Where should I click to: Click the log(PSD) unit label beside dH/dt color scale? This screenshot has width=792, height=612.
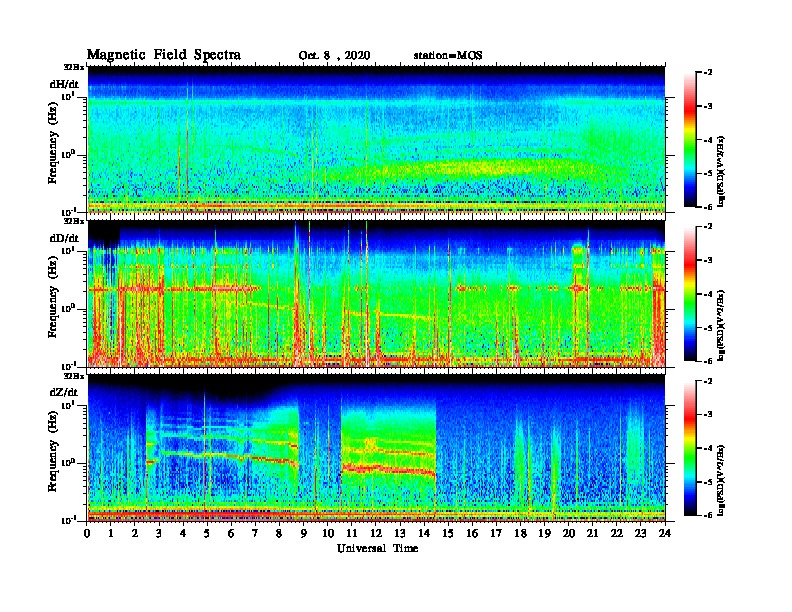722,171
